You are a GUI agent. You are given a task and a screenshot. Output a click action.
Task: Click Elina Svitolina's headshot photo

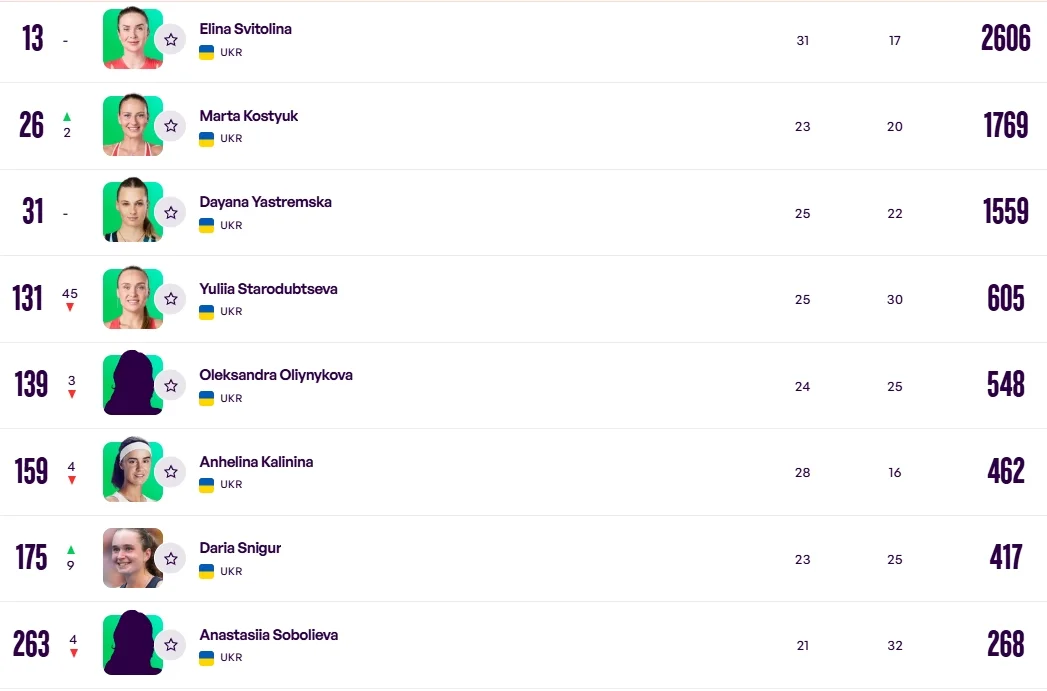[131, 39]
